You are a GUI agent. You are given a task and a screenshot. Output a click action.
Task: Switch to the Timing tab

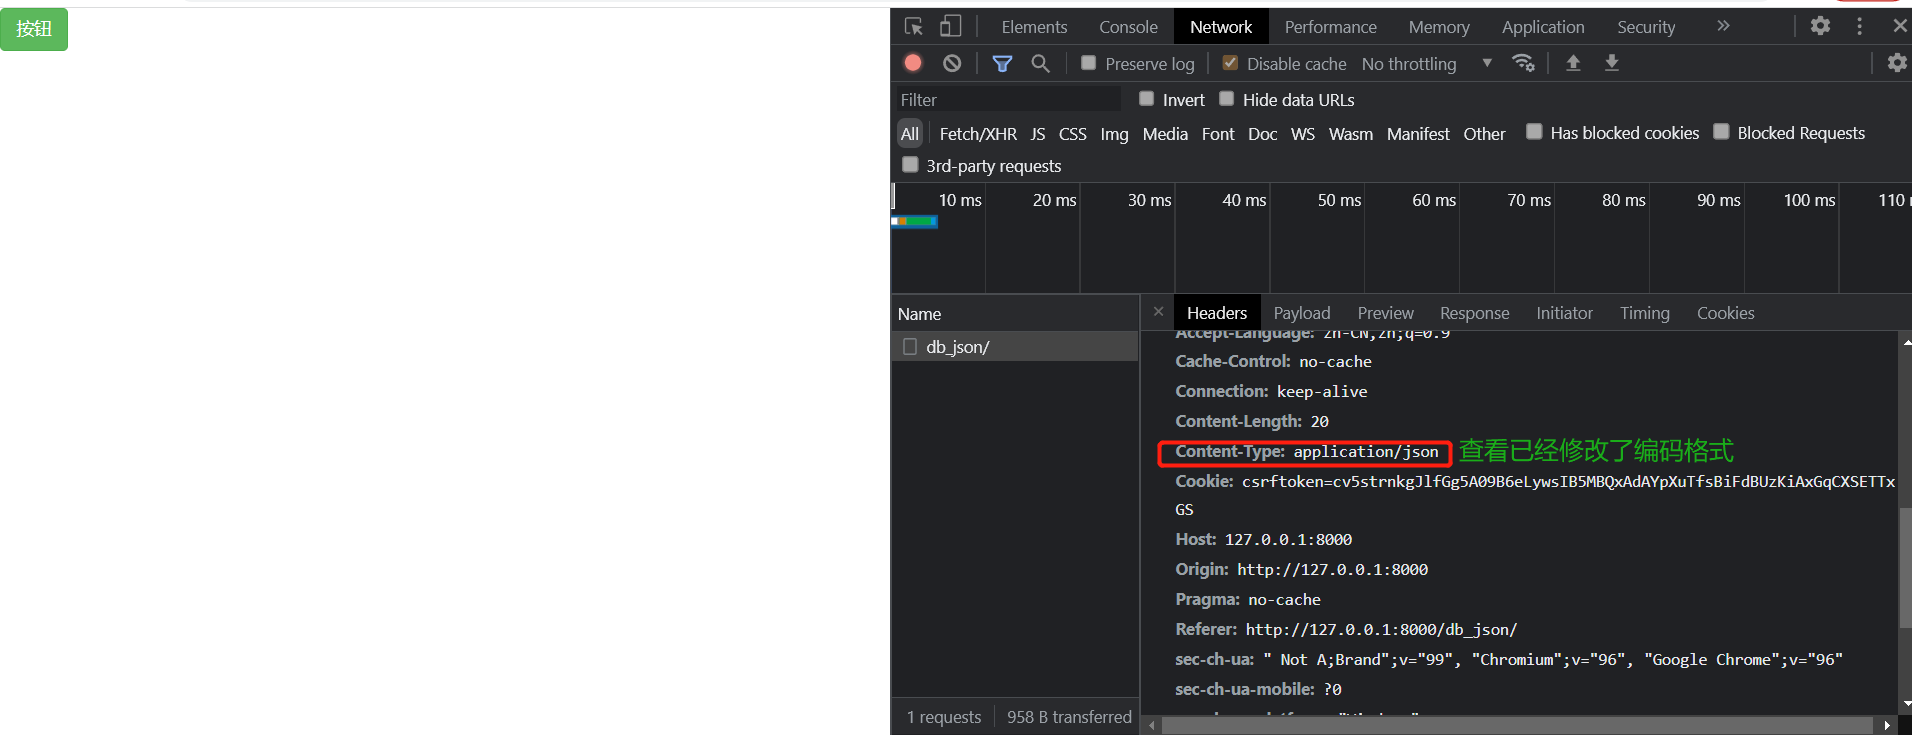pyautogui.click(x=1645, y=313)
